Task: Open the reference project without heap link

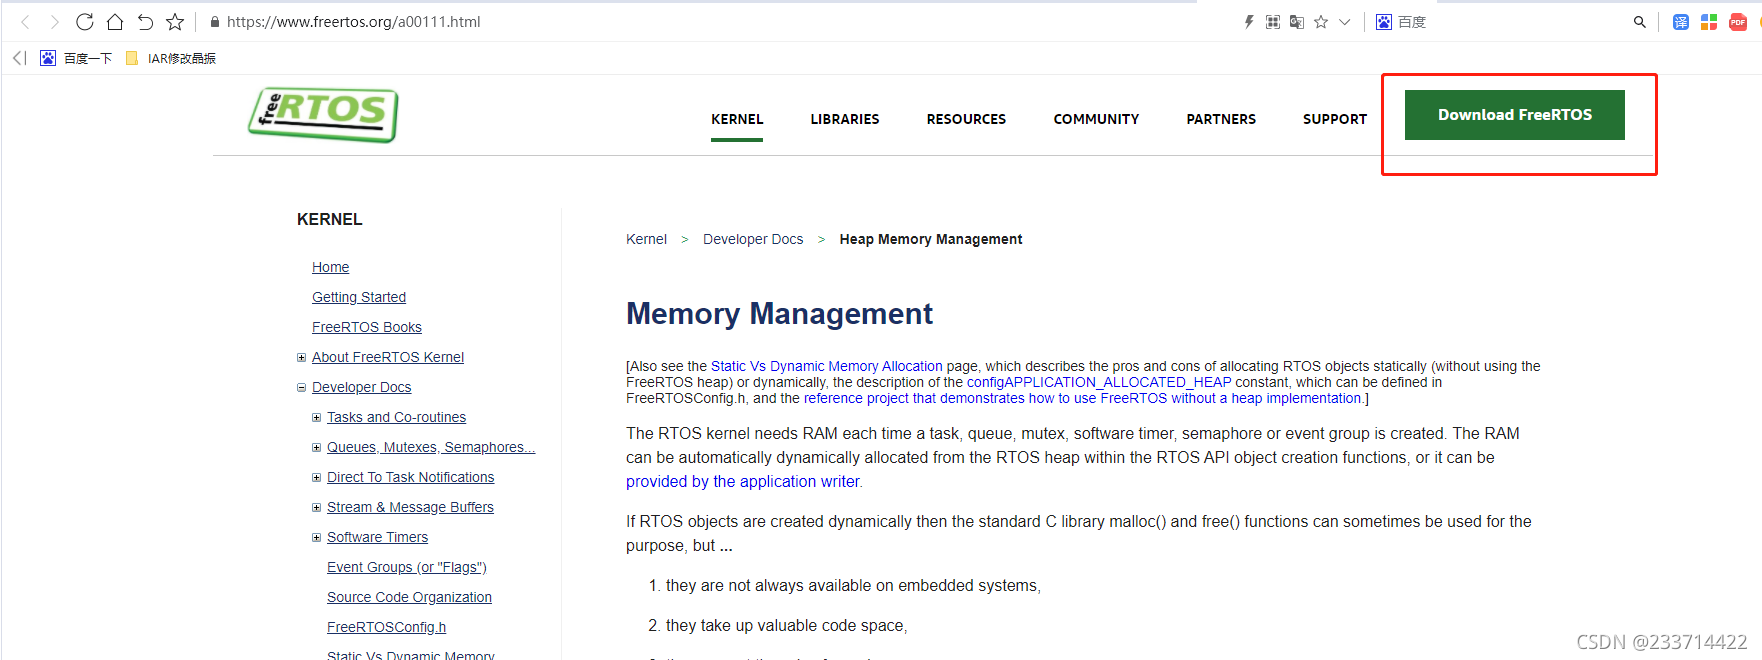Action: click(x=1083, y=398)
